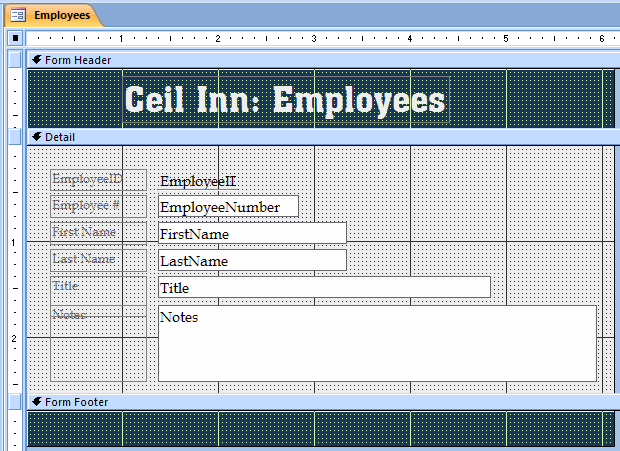
Task: Click the Form Footer section selector on the vertical ruler
Action: (14, 402)
